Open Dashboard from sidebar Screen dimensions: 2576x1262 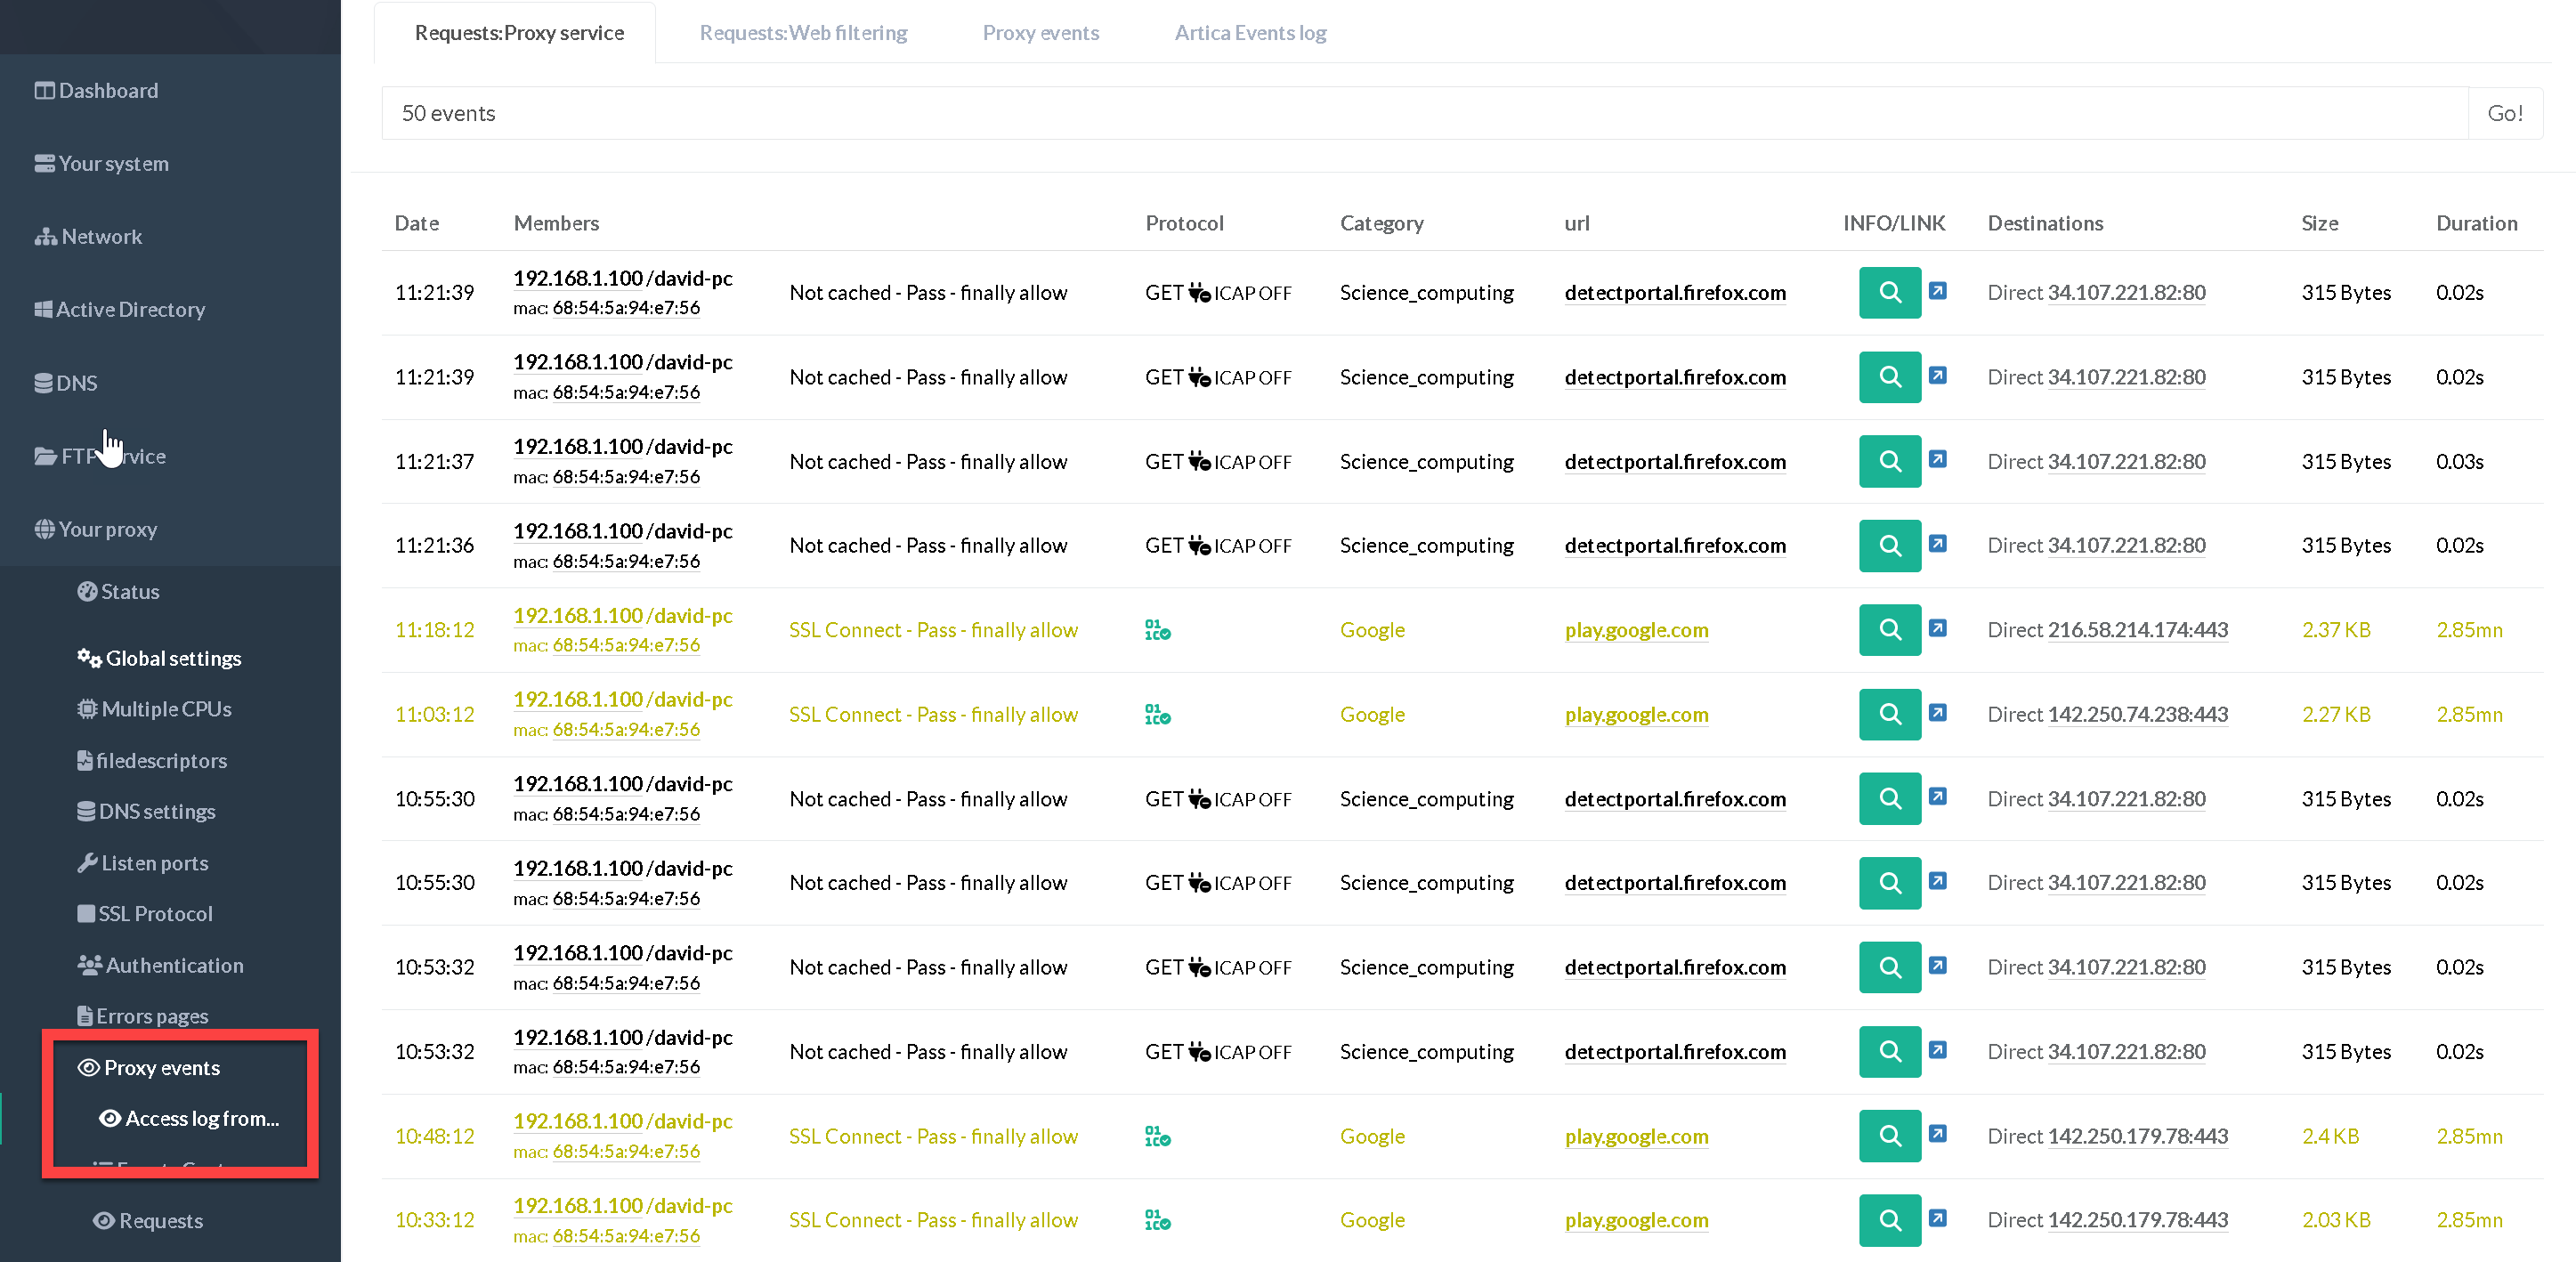(x=107, y=90)
